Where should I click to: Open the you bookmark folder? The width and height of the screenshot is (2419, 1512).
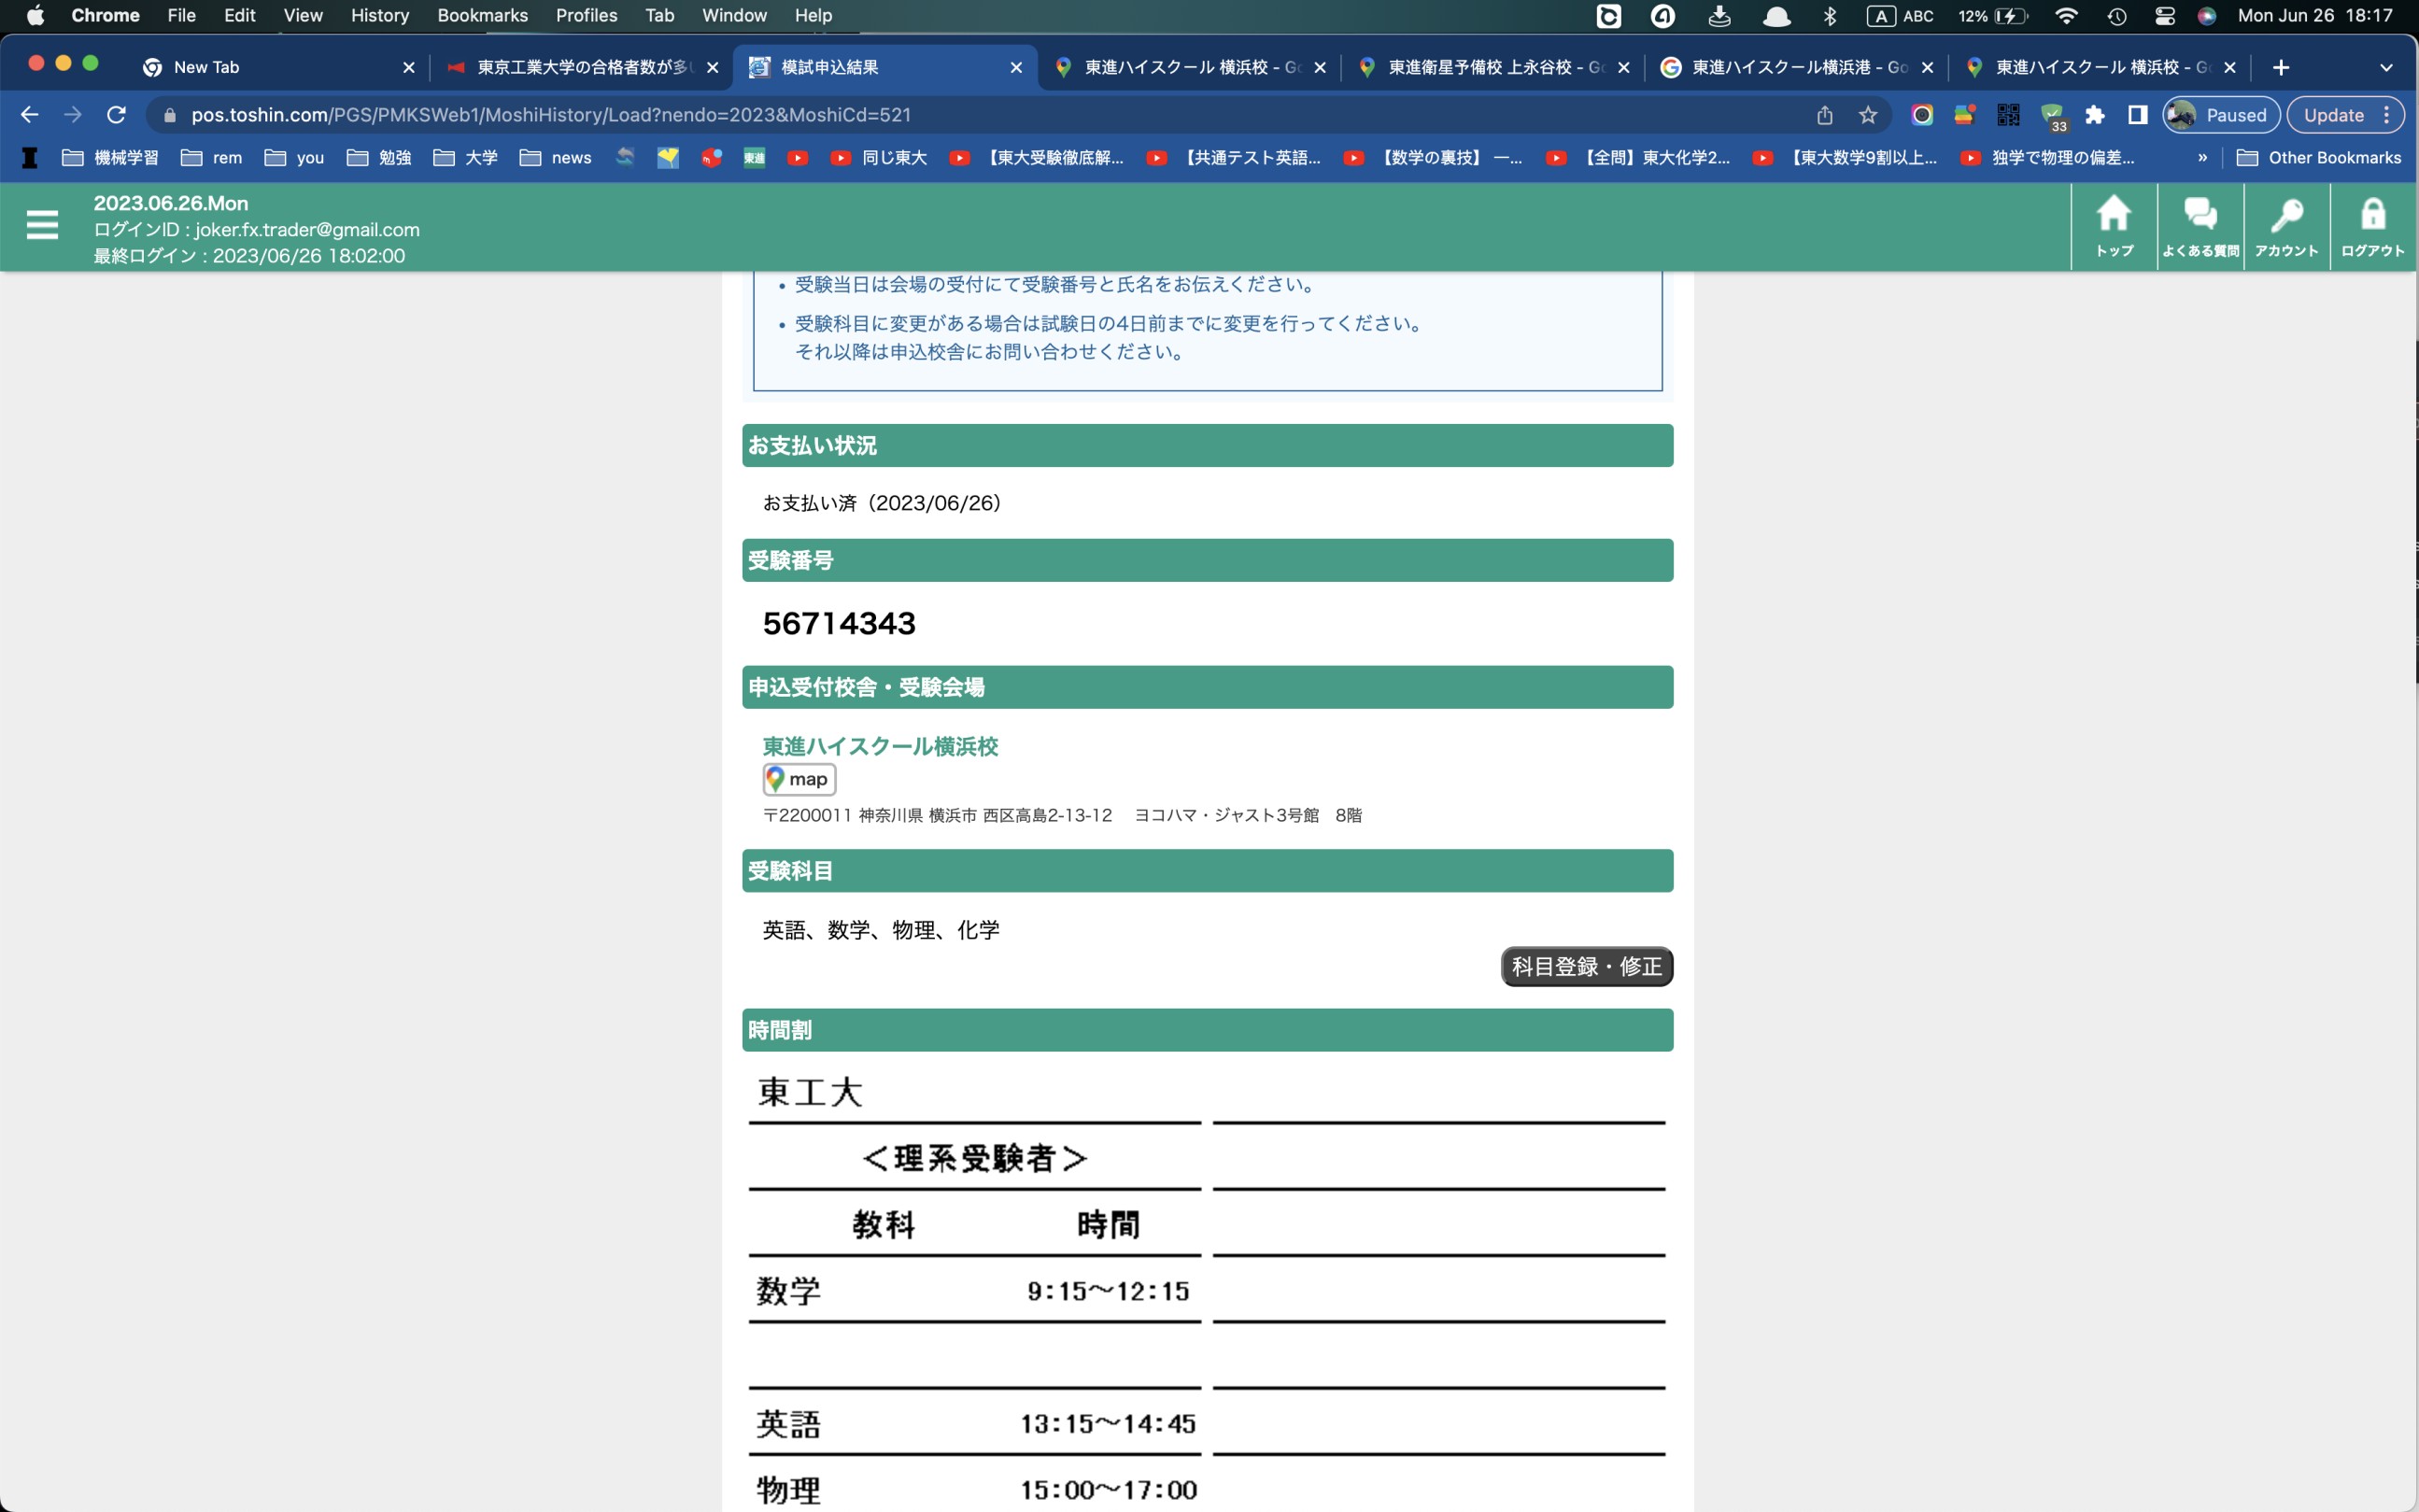pos(294,158)
